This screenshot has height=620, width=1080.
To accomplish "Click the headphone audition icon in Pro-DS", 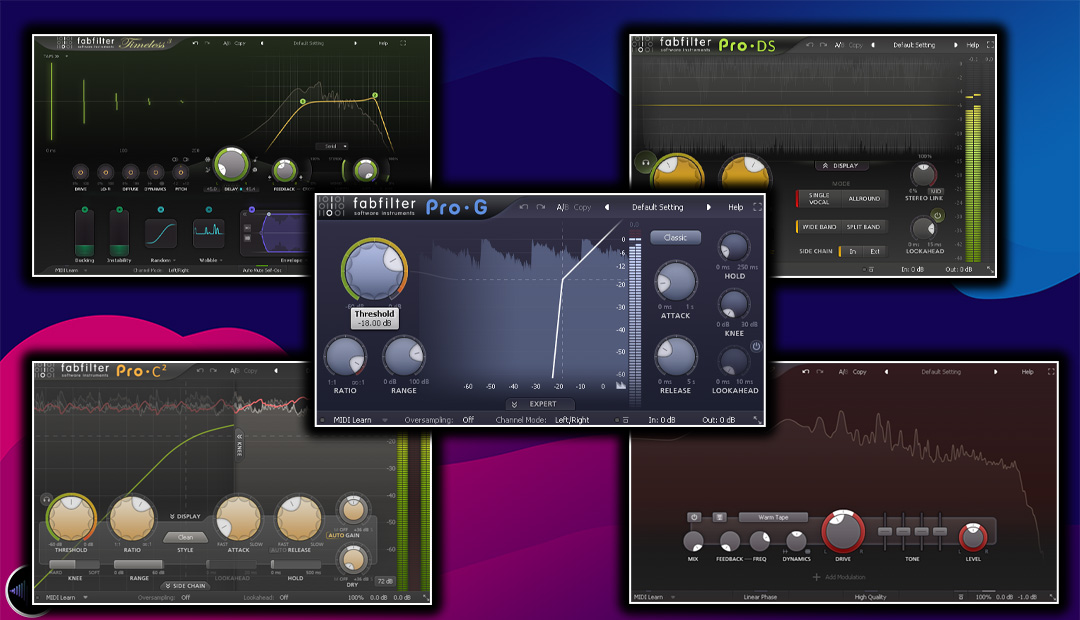I will pos(645,163).
